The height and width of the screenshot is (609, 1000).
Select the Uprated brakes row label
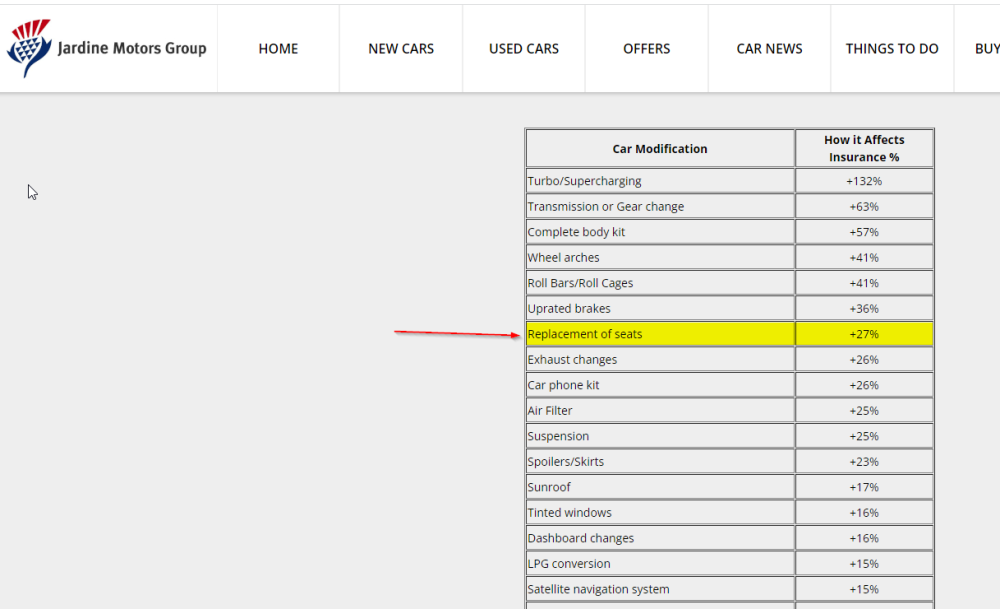click(x=569, y=309)
